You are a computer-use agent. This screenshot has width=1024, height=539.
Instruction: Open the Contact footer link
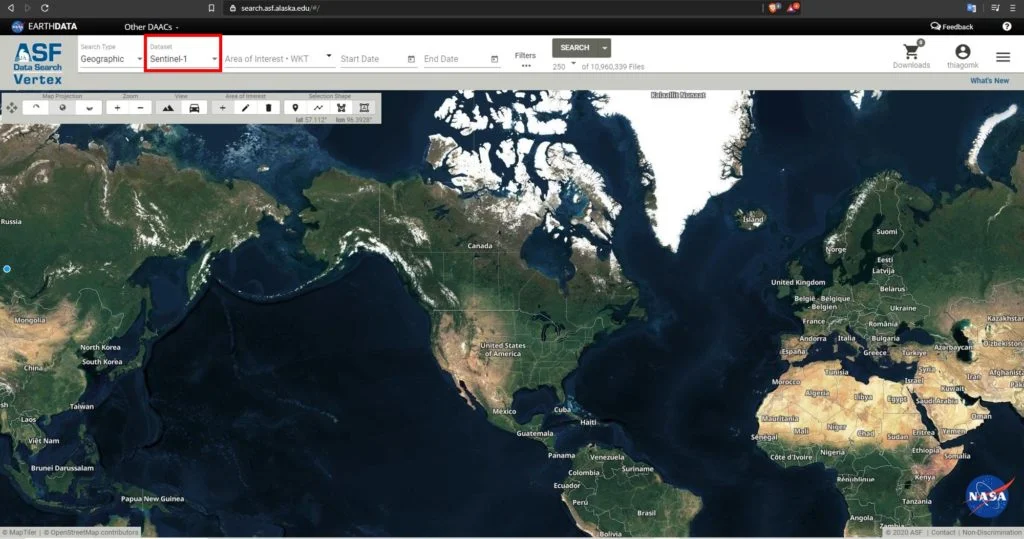point(943,532)
